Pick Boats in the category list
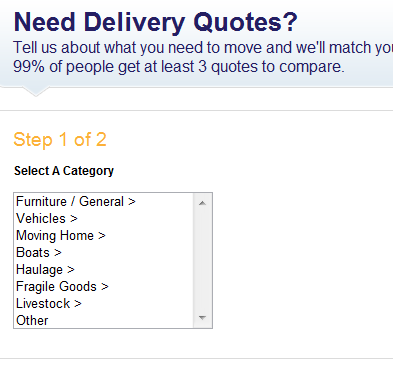 click(x=104, y=253)
